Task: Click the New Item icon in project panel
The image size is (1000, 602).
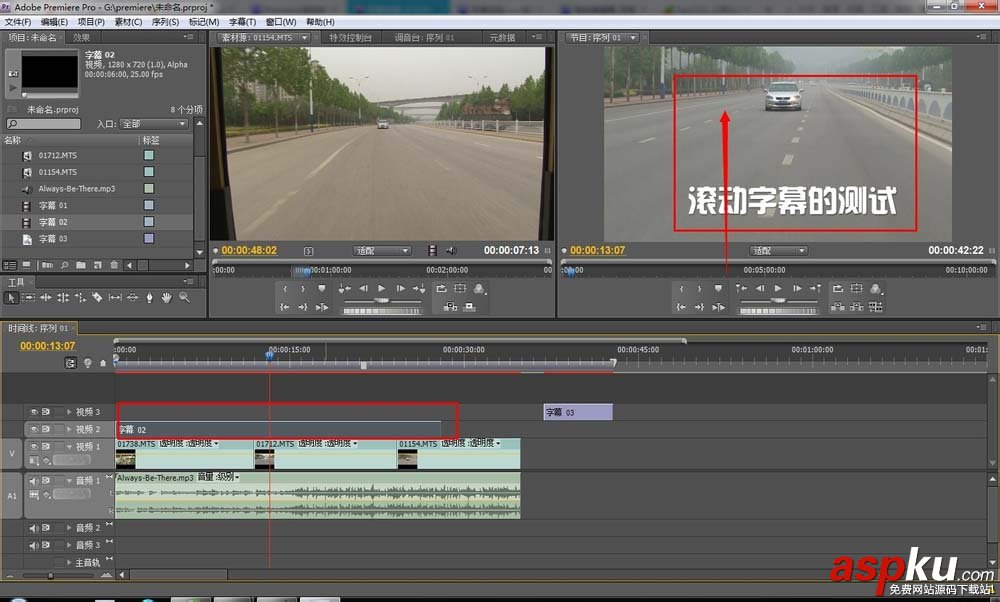Action: click(x=98, y=265)
